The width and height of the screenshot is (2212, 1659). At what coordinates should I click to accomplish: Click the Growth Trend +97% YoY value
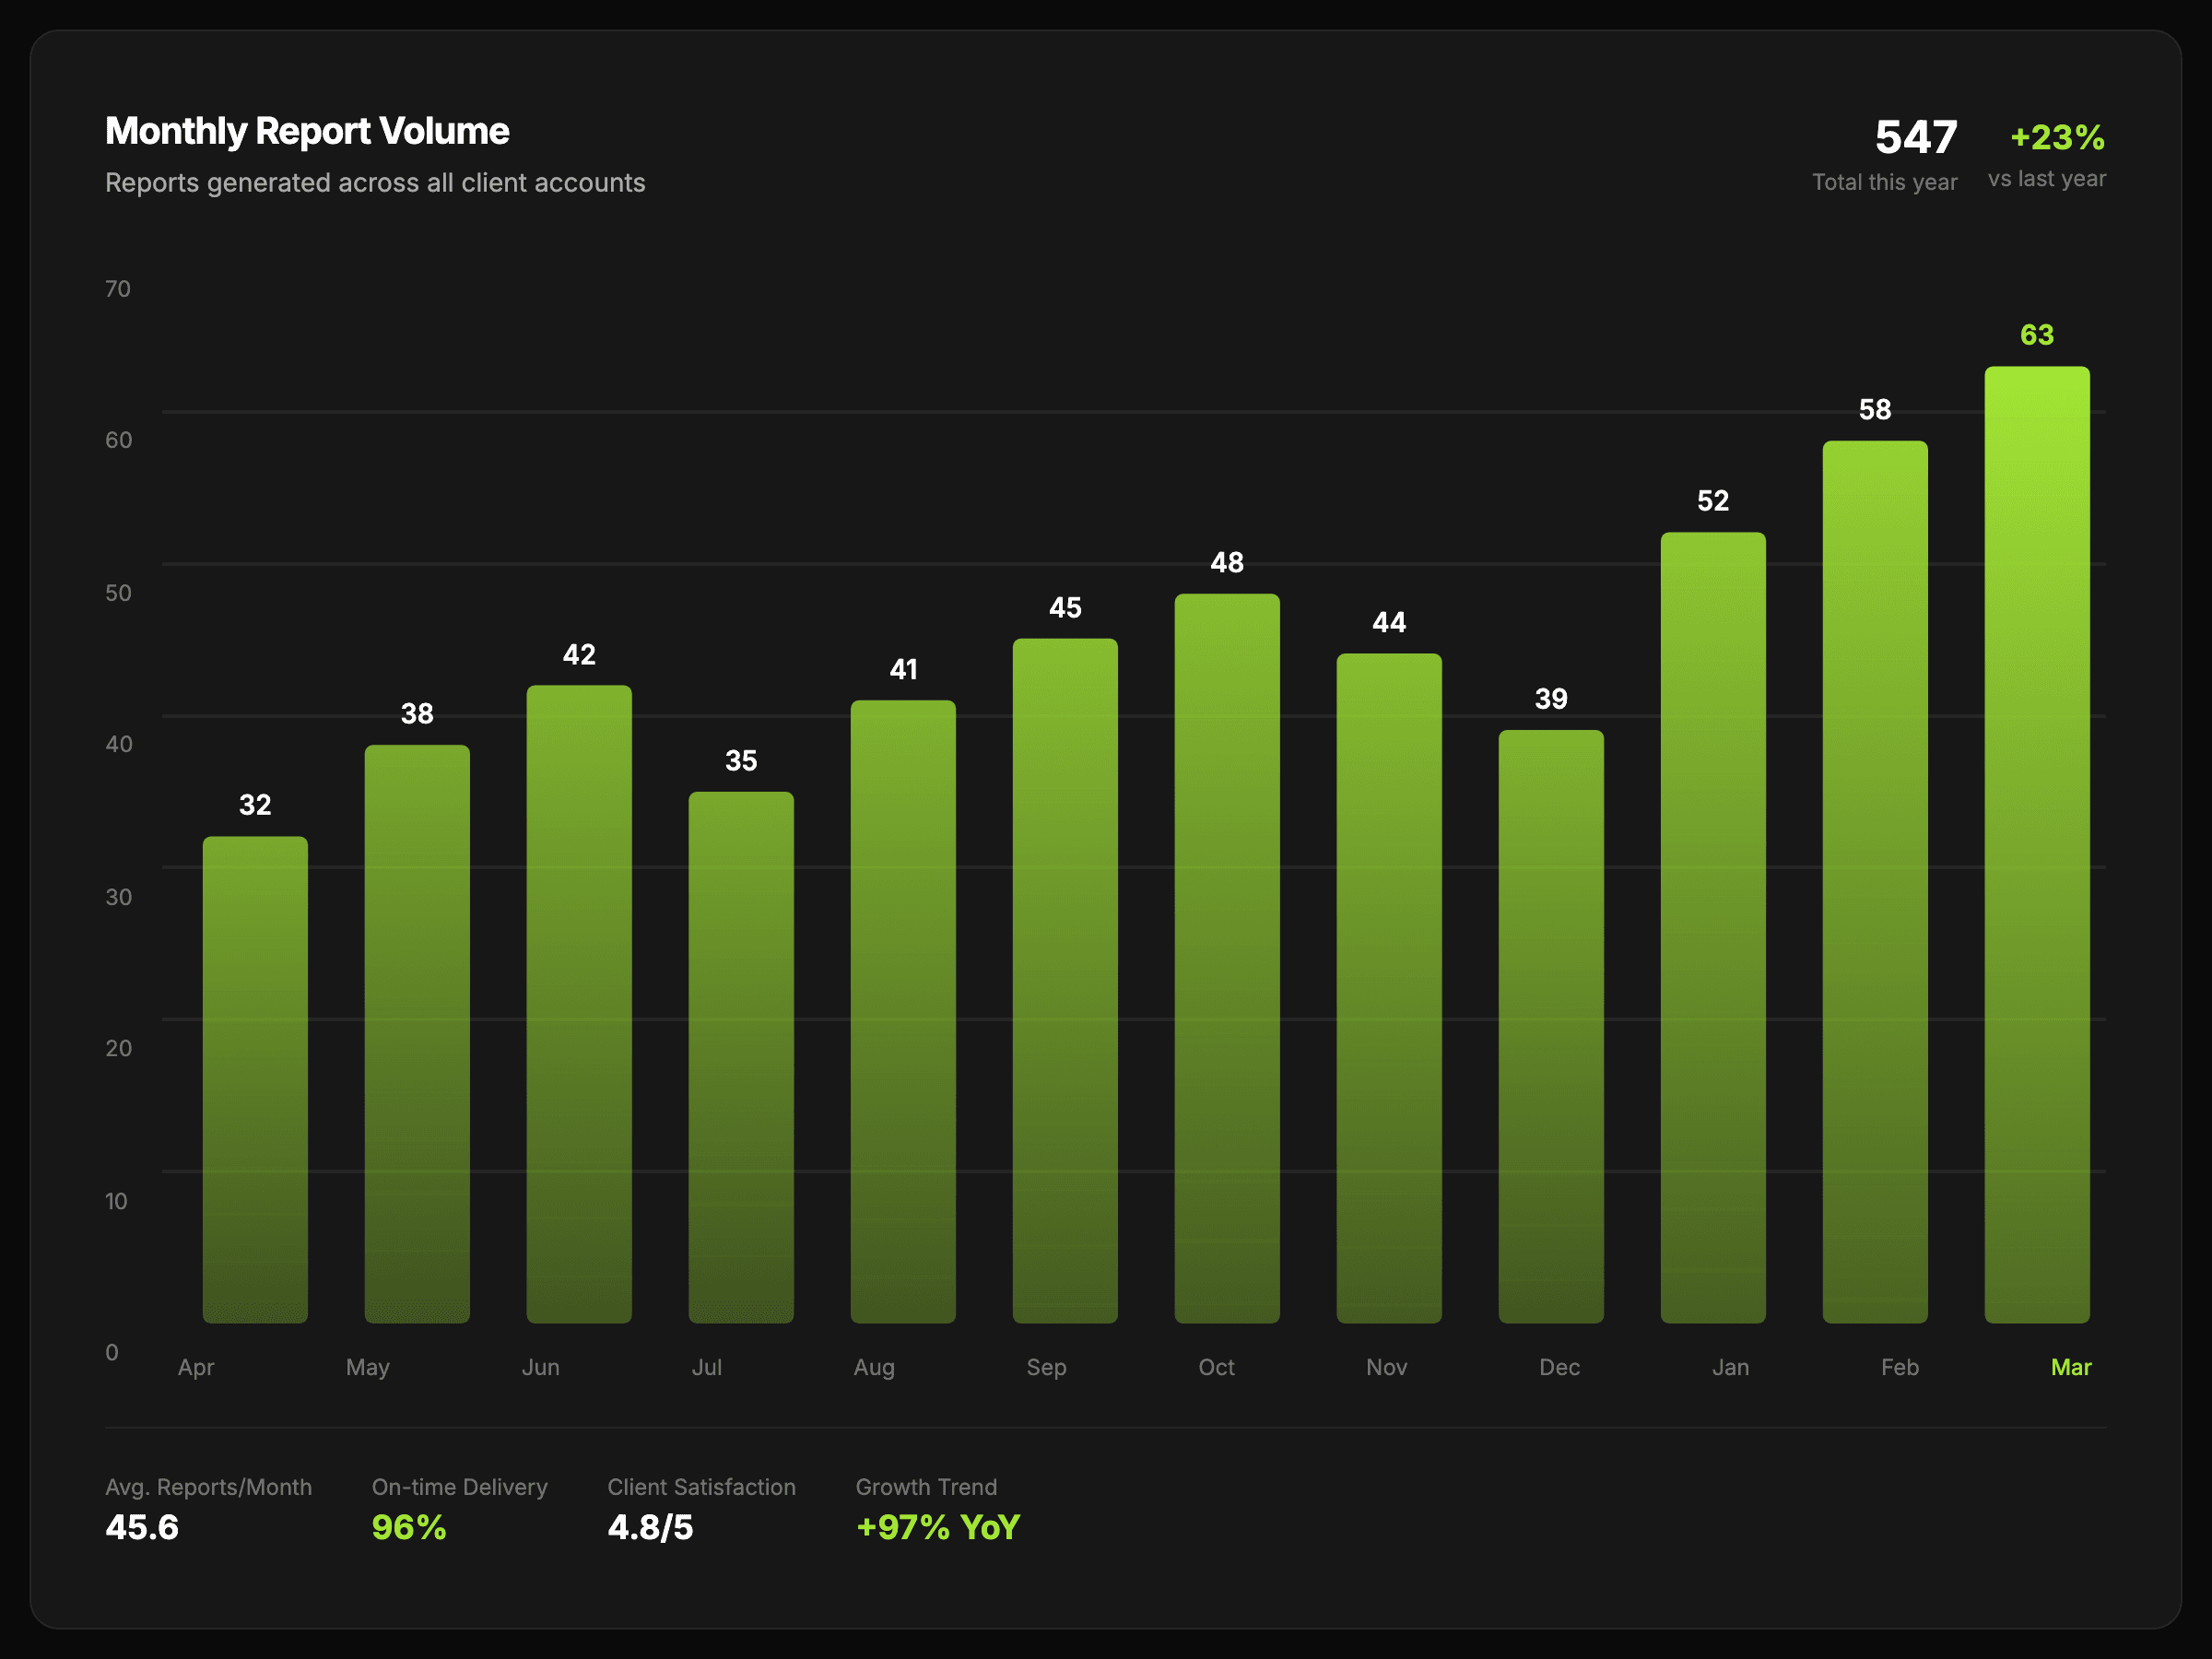click(x=937, y=1527)
